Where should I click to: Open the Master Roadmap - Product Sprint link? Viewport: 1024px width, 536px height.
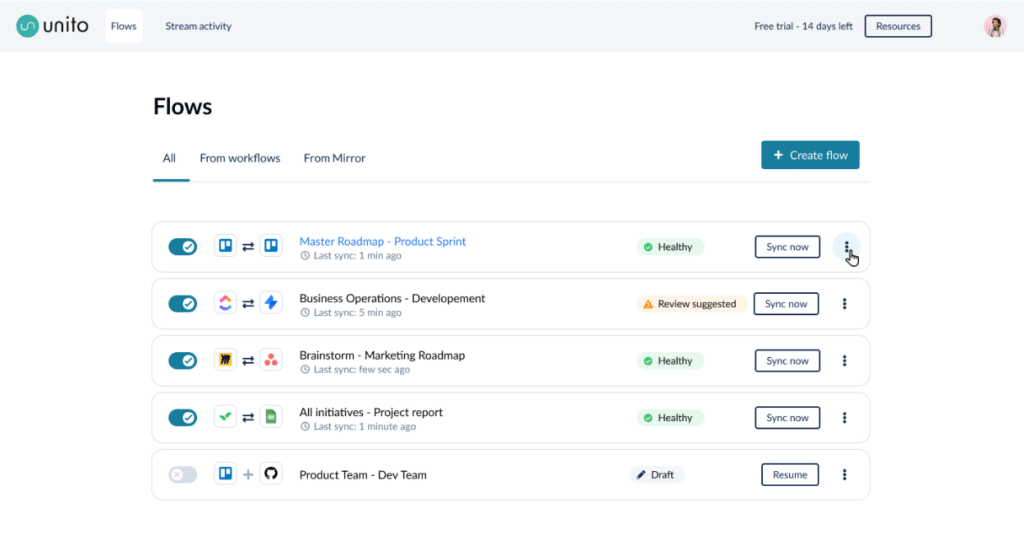pyautogui.click(x=382, y=241)
